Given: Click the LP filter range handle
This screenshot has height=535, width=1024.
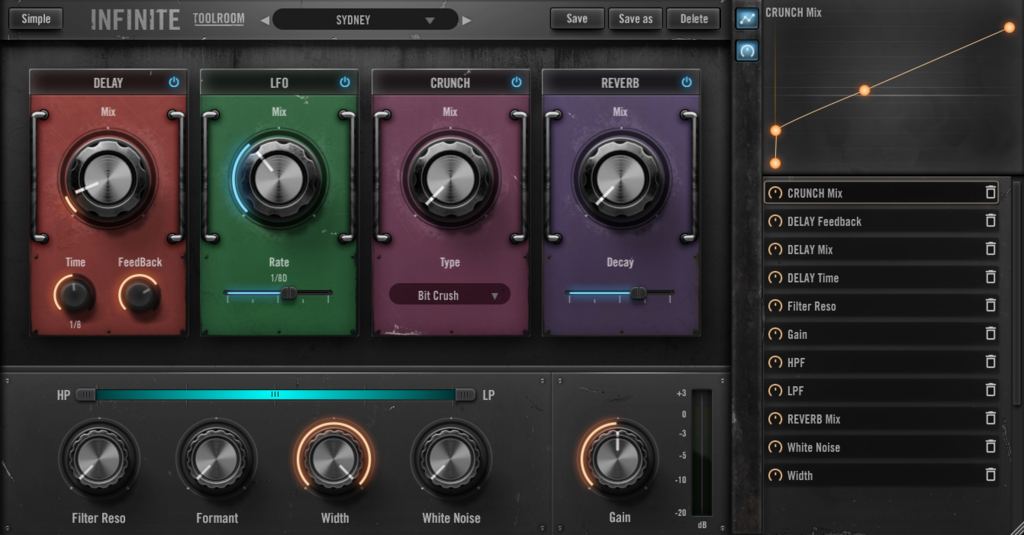Looking at the screenshot, I should (465, 395).
